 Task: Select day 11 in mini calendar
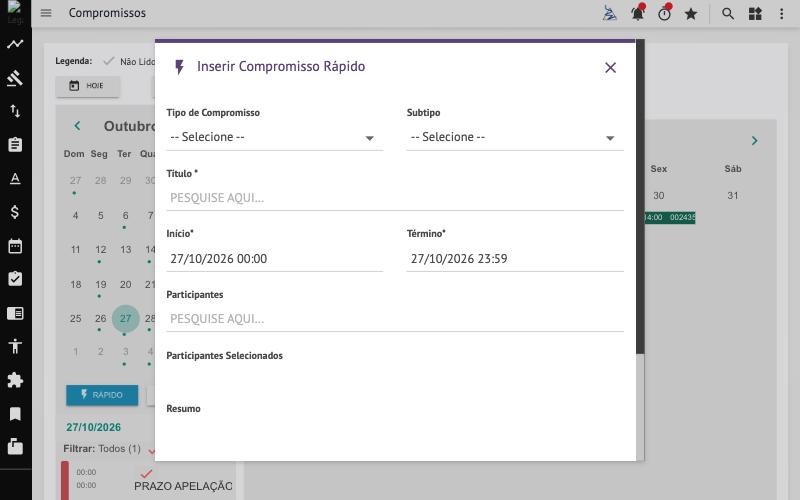point(76,249)
